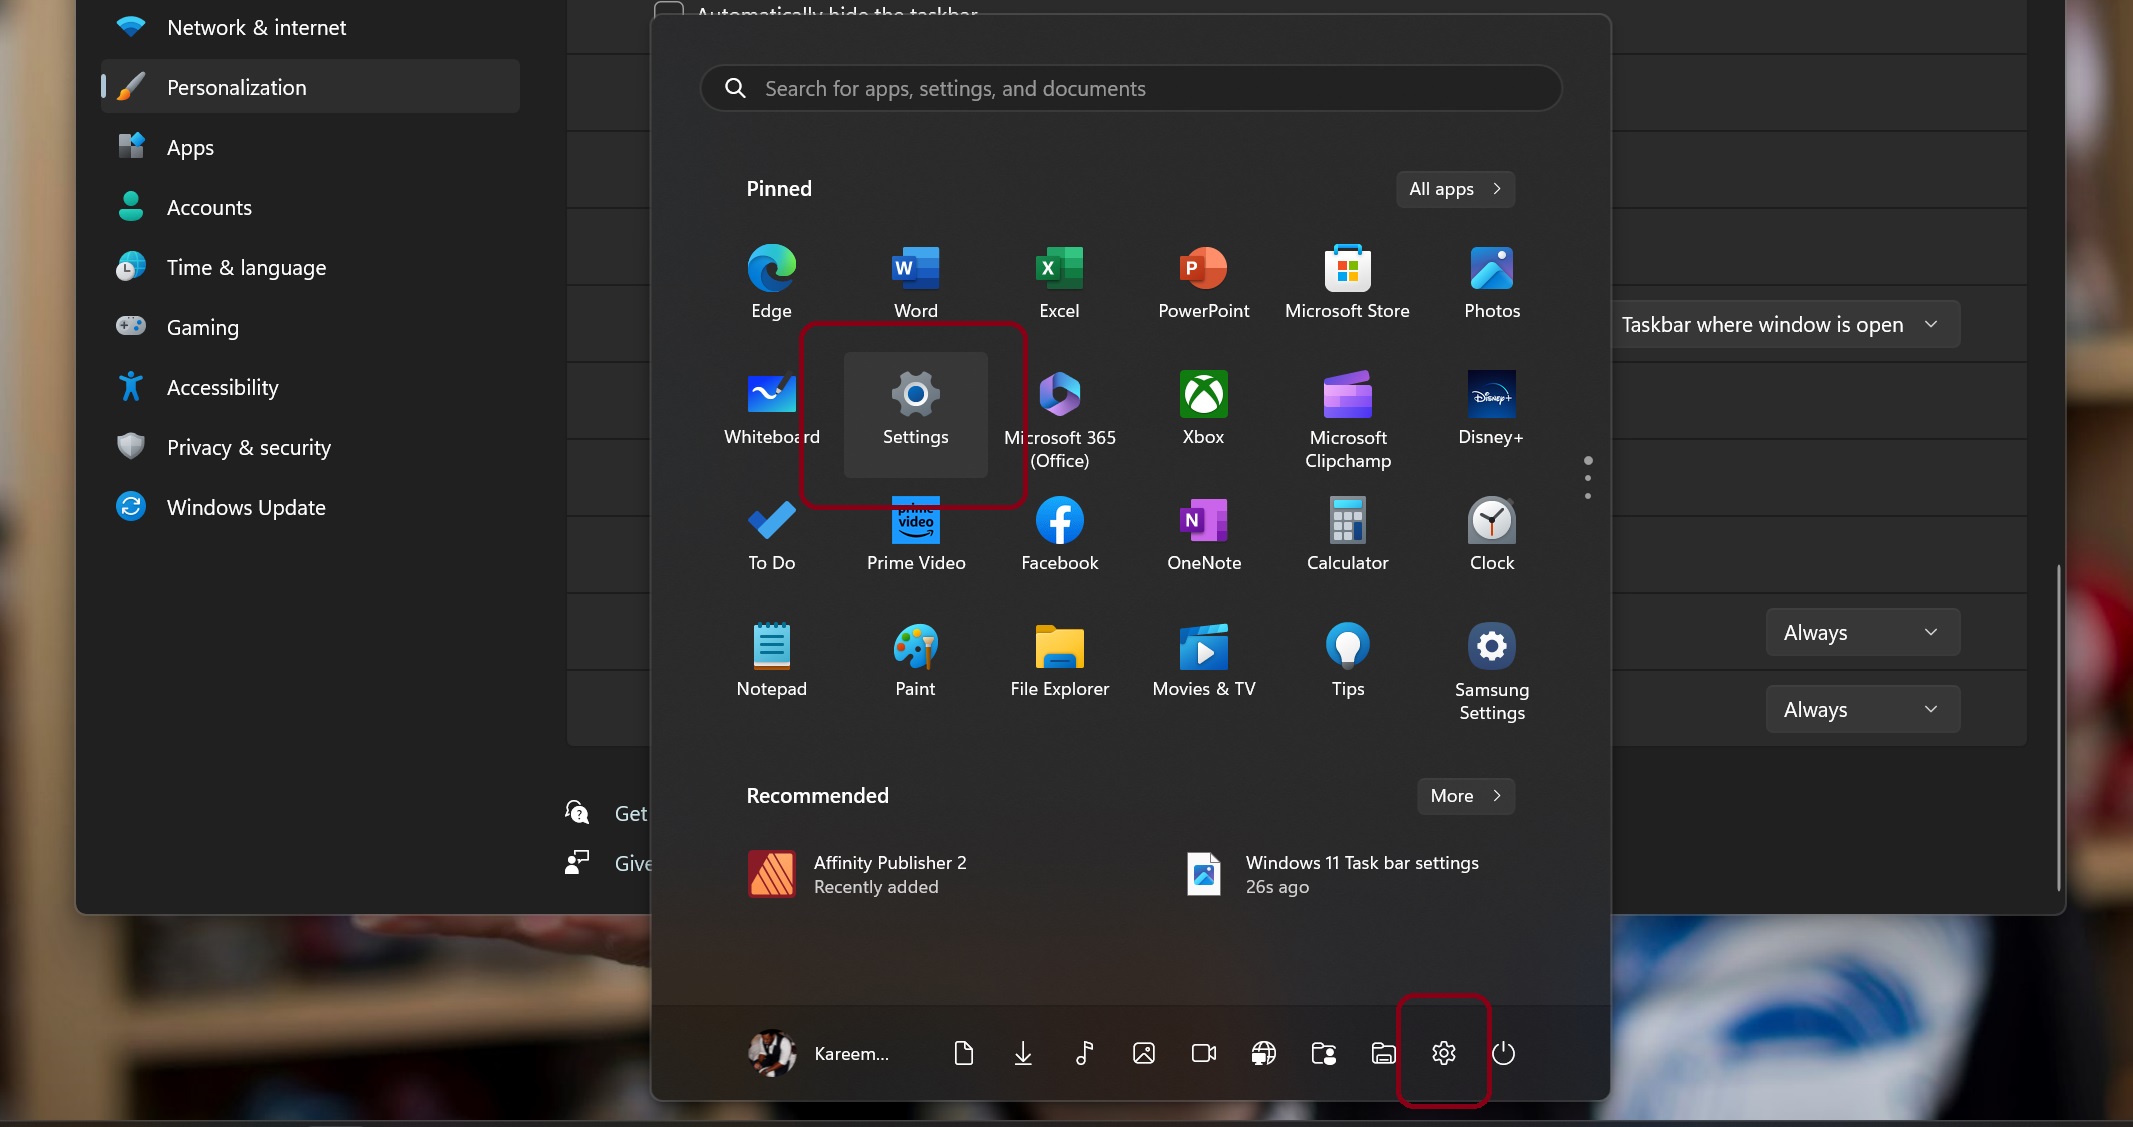Tick the Automatically hide the taskbar checkbox
This screenshot has width=2133, height=1127.
668,10
